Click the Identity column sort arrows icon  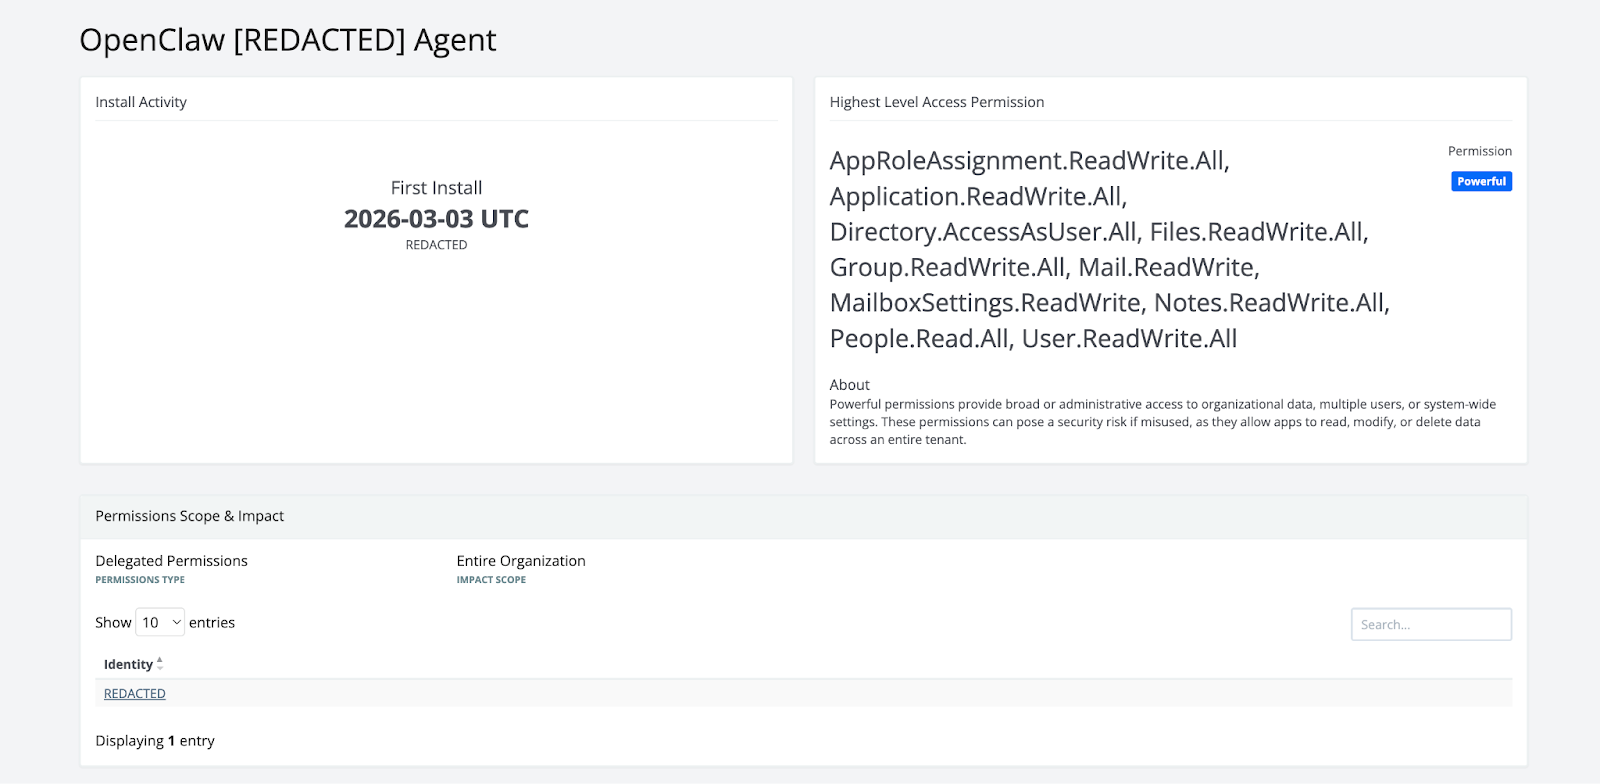160,664
